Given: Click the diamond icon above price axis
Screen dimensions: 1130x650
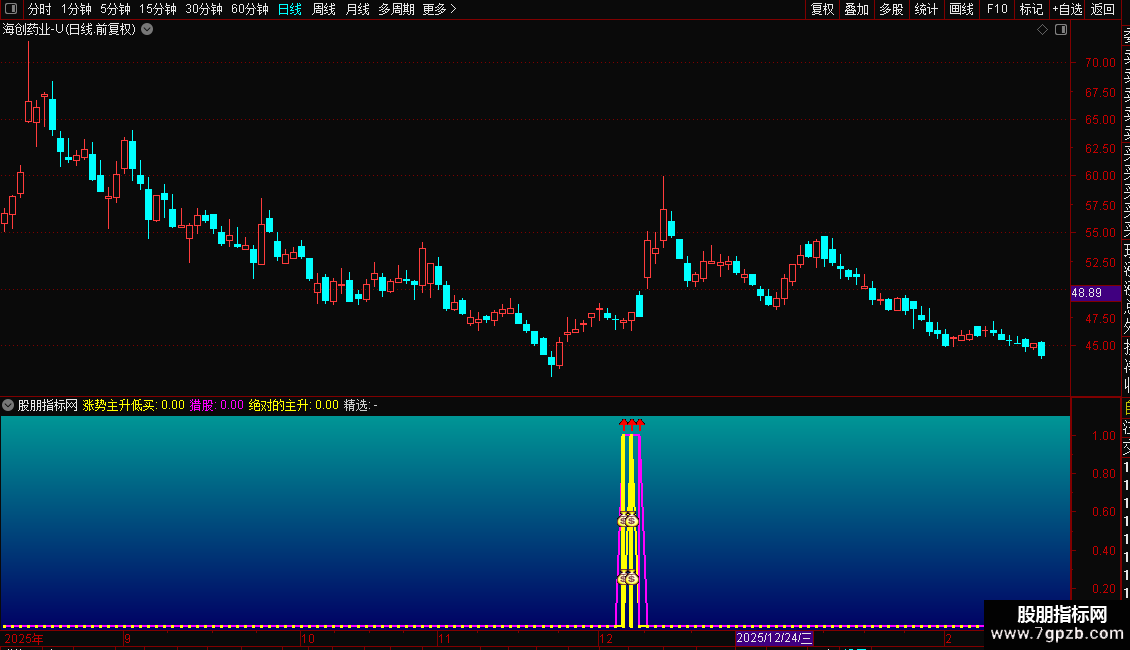Looking at the screenshot, I should (1042, 30).
